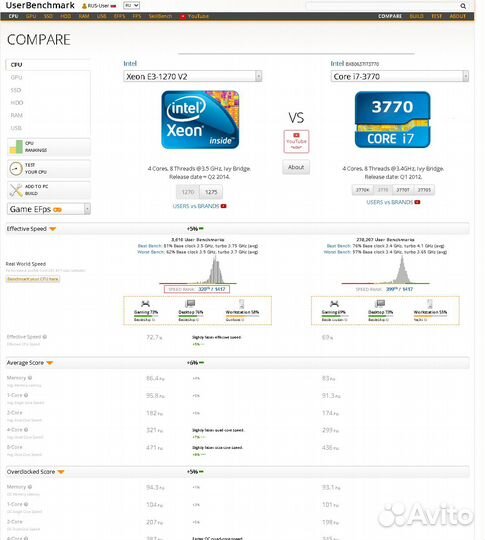Open the YouTube button below VS
This screenshot has width=485, height=540.
coord(296,141)
